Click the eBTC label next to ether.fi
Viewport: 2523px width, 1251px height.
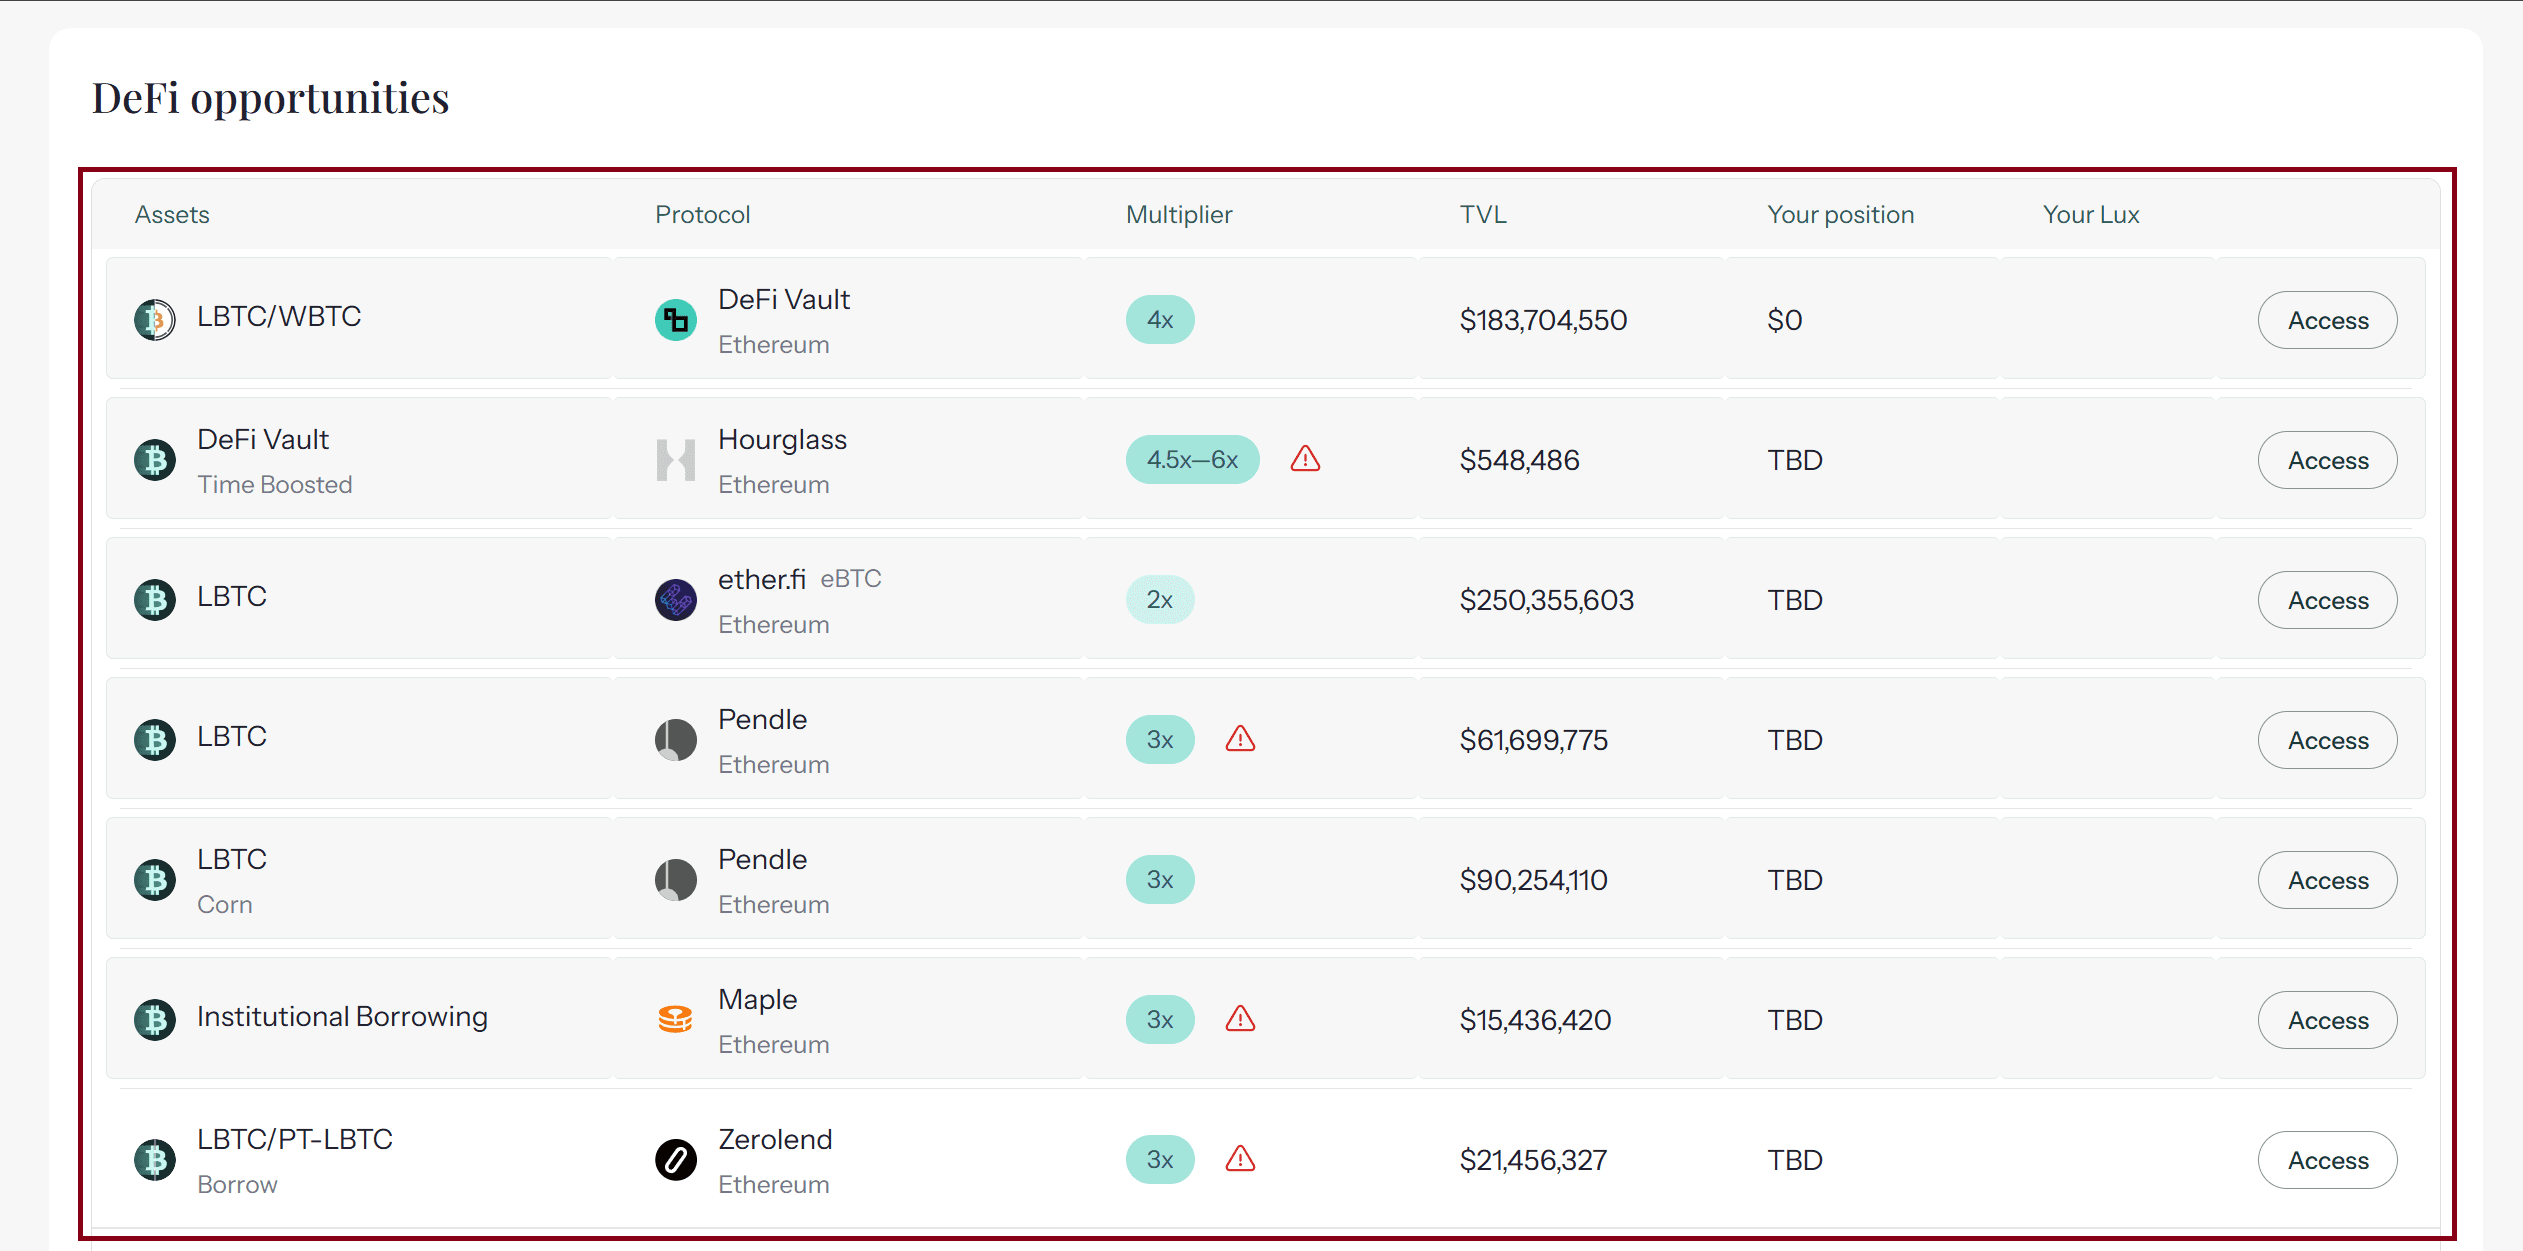click(851, 579)
